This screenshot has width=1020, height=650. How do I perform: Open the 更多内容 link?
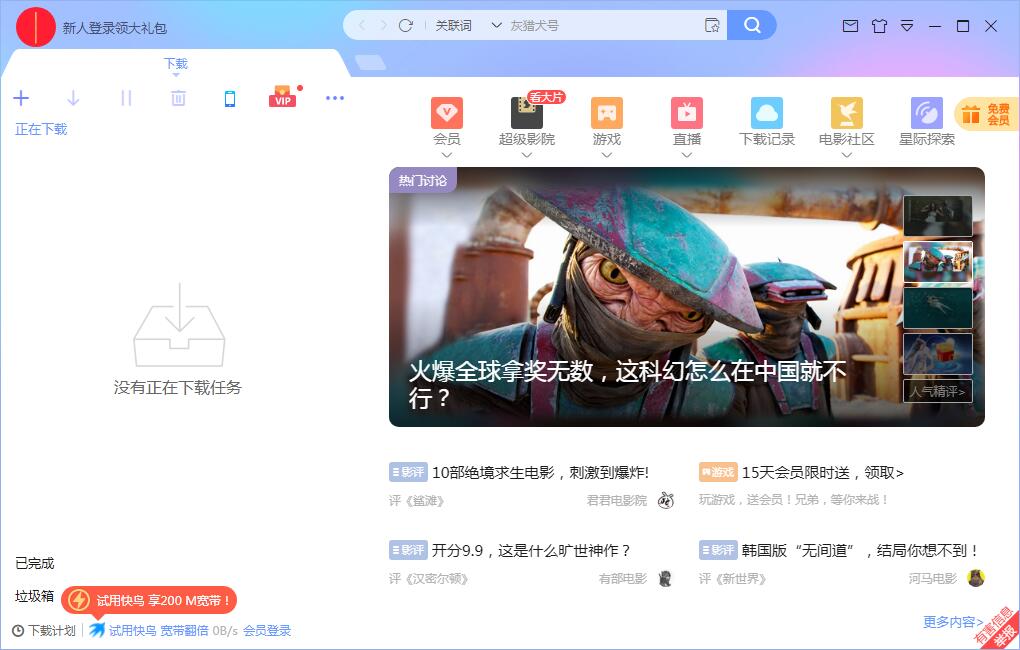click(x=952, y=622)
